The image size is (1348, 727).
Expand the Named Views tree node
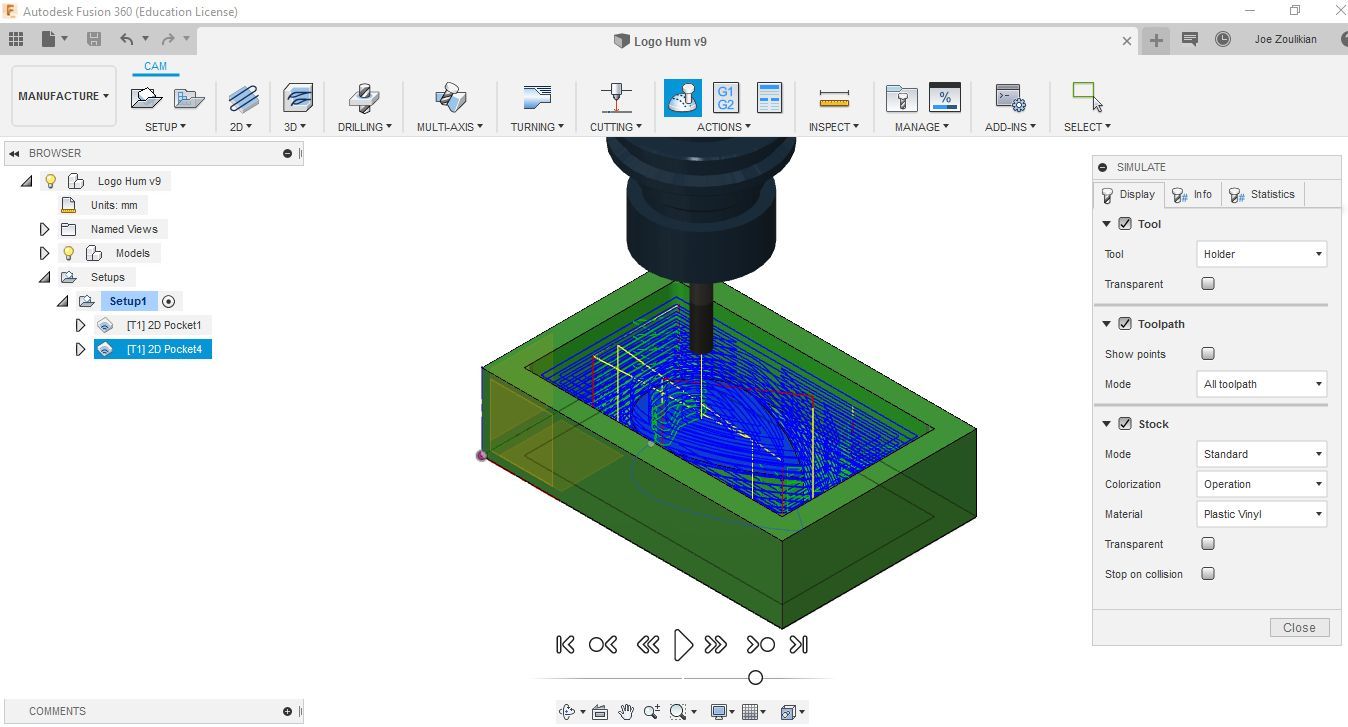point(44,229)
